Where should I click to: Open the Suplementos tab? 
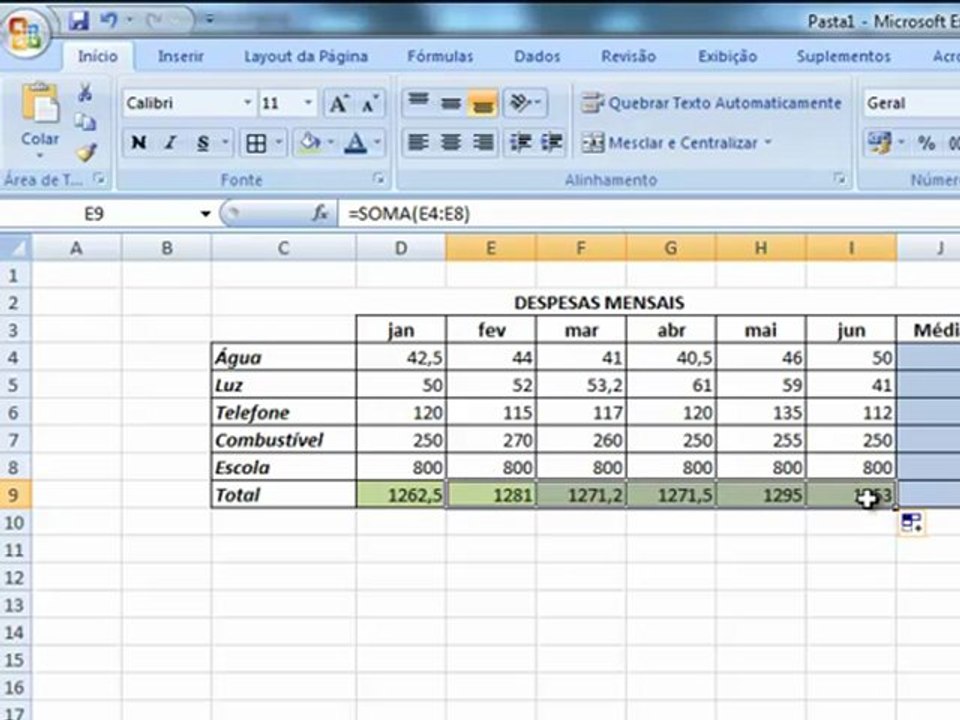click(x=843, y=56)
